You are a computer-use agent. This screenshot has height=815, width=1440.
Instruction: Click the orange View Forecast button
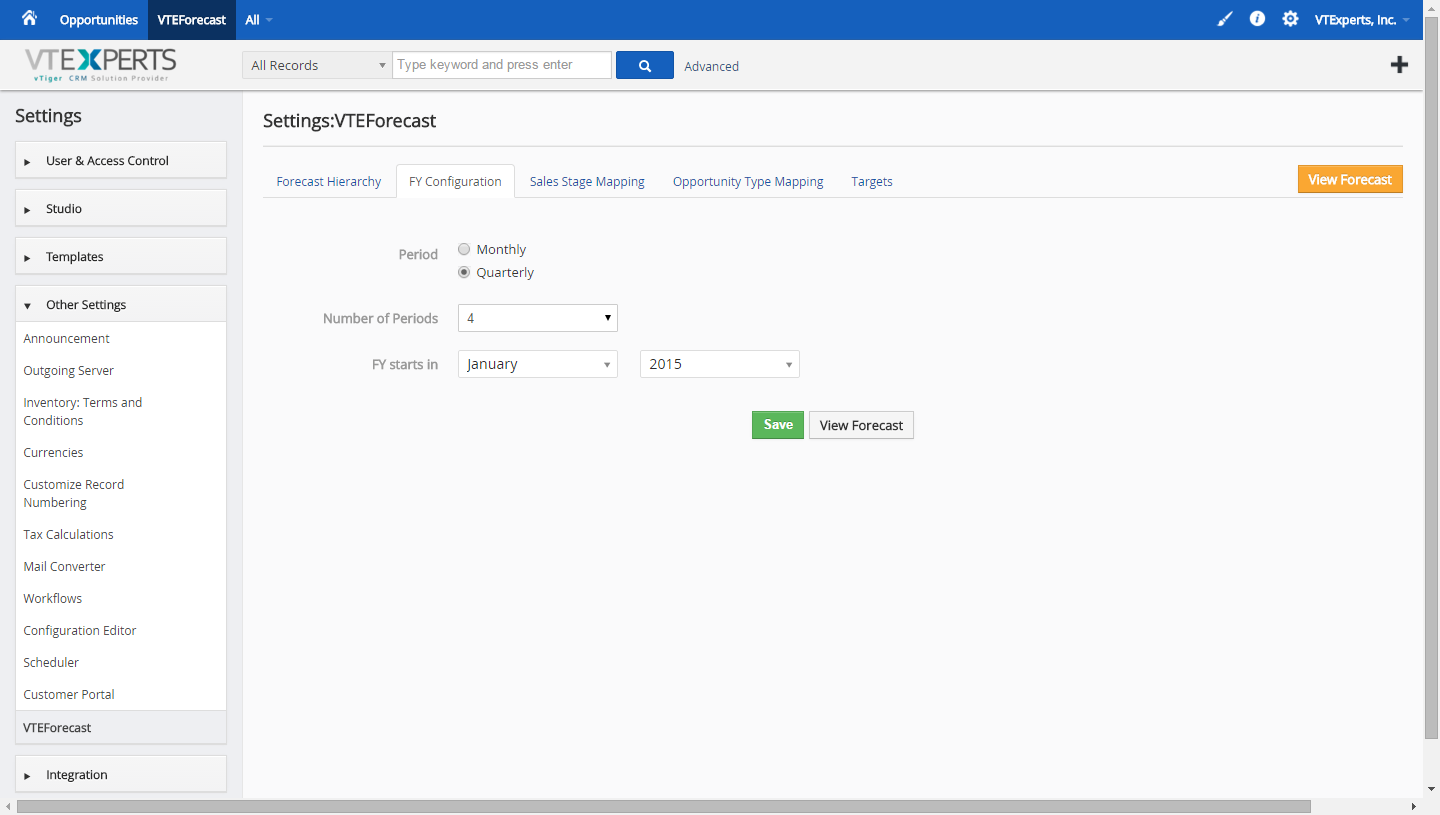pos(1350,179)
